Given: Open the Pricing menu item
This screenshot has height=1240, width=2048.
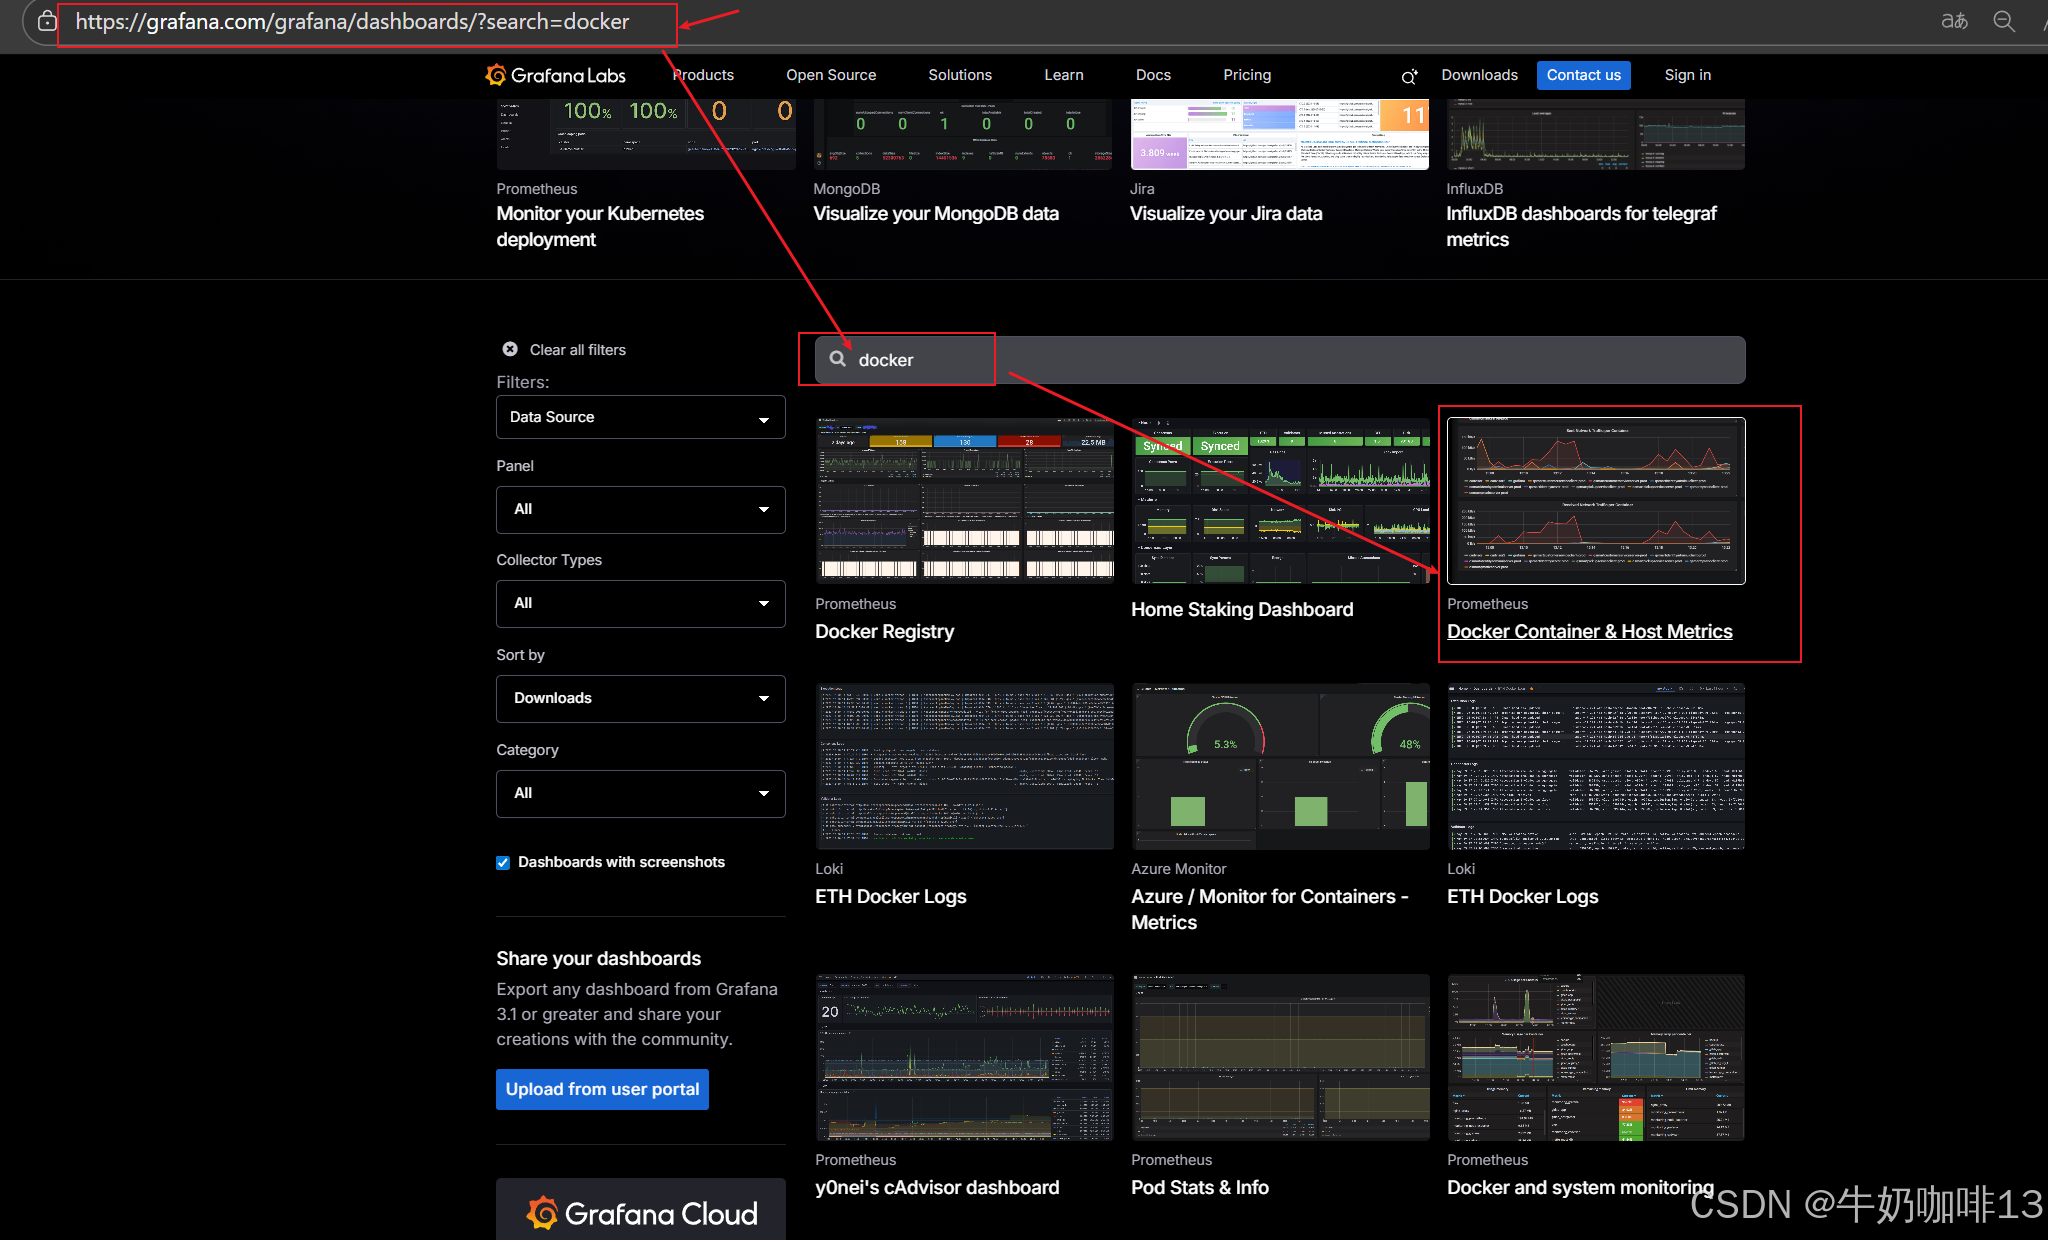Looking at the screenshot, I should click(x=1246, y=75).
